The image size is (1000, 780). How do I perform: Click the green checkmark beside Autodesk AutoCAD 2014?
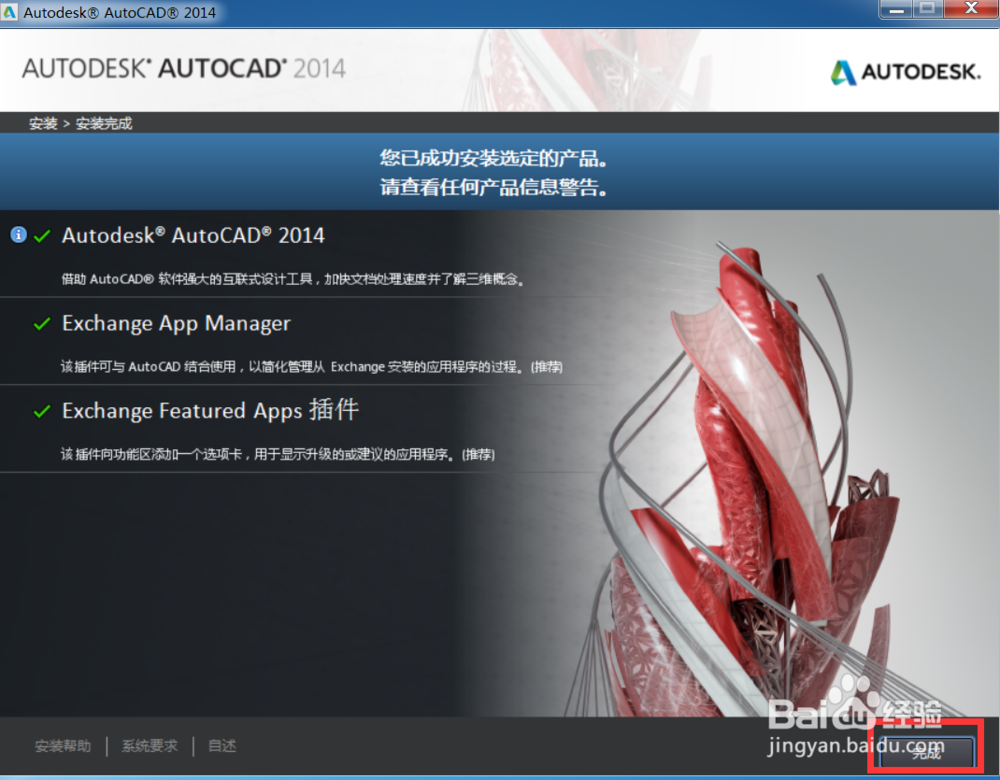click(x=41, y=236)
